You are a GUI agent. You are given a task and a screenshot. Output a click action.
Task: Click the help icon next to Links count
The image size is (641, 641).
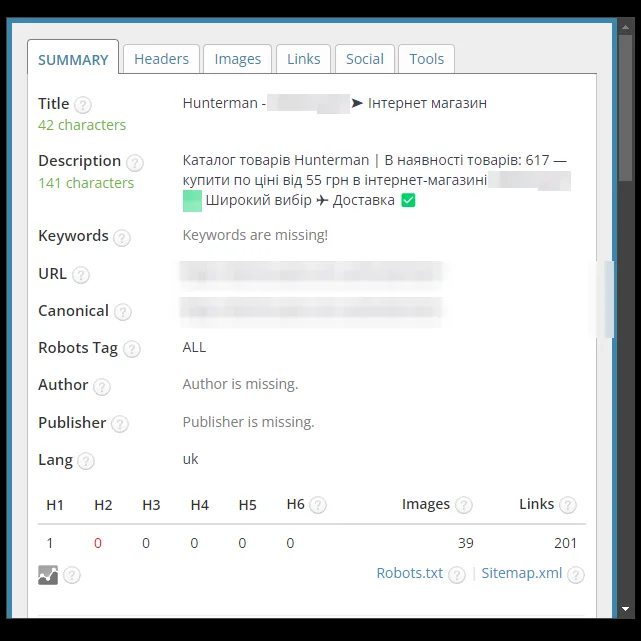pos(568,505)
